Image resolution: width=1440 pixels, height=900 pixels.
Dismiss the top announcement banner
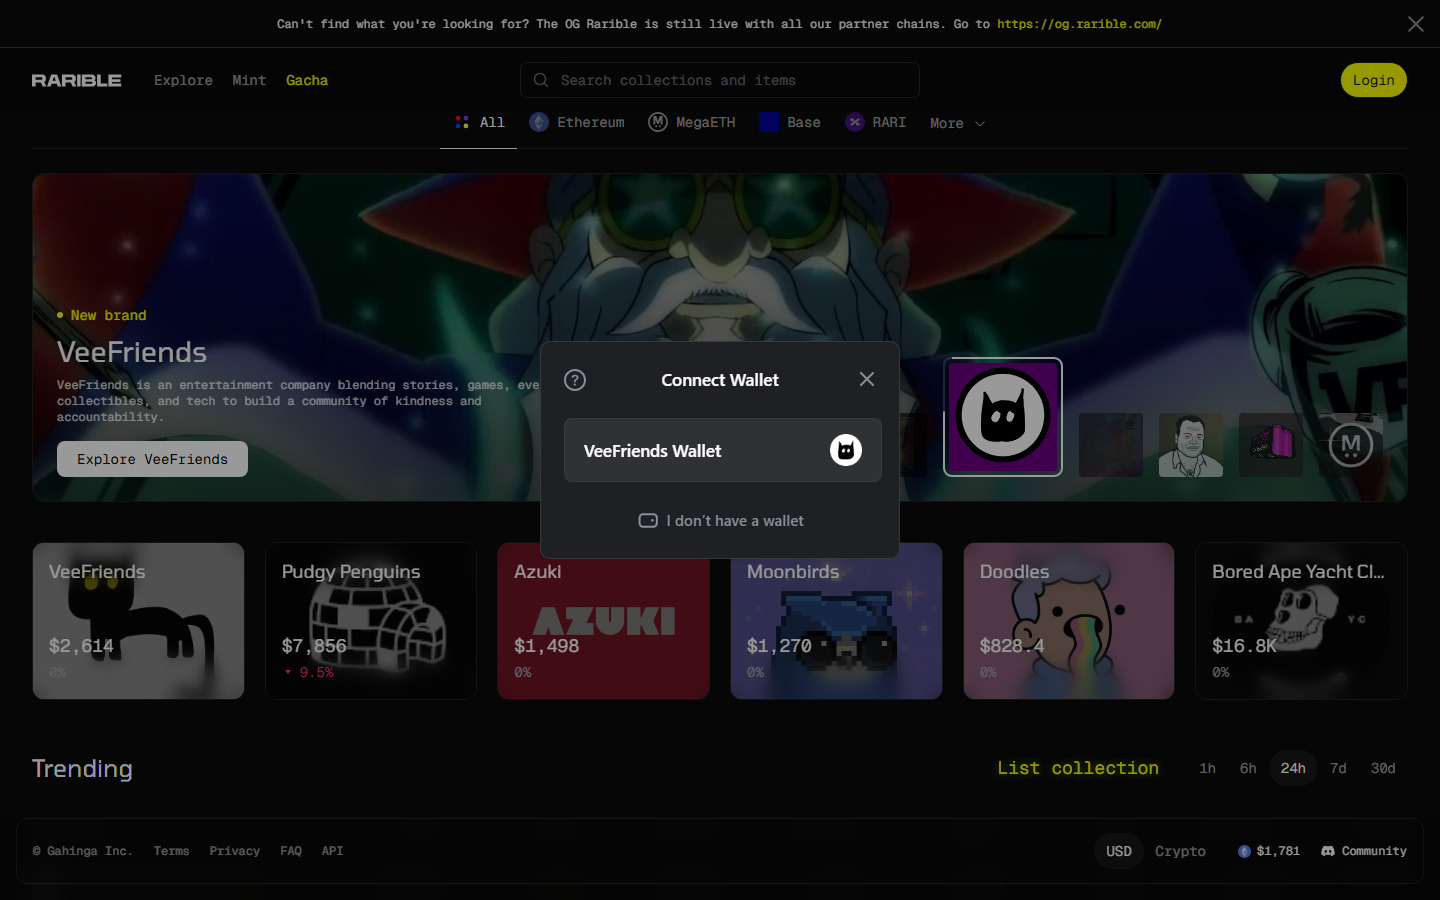coord(1416,23)
